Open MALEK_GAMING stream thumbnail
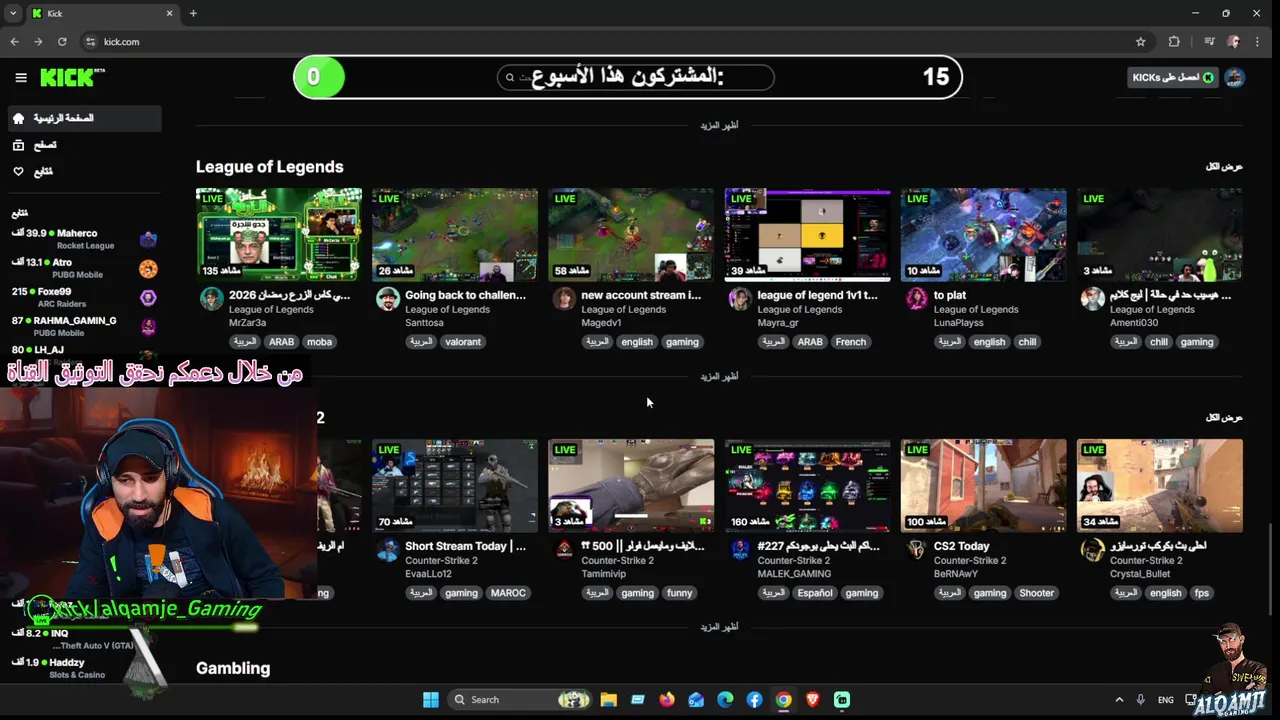The width and height of the screenshot is (1280, 720). [807, 486]
